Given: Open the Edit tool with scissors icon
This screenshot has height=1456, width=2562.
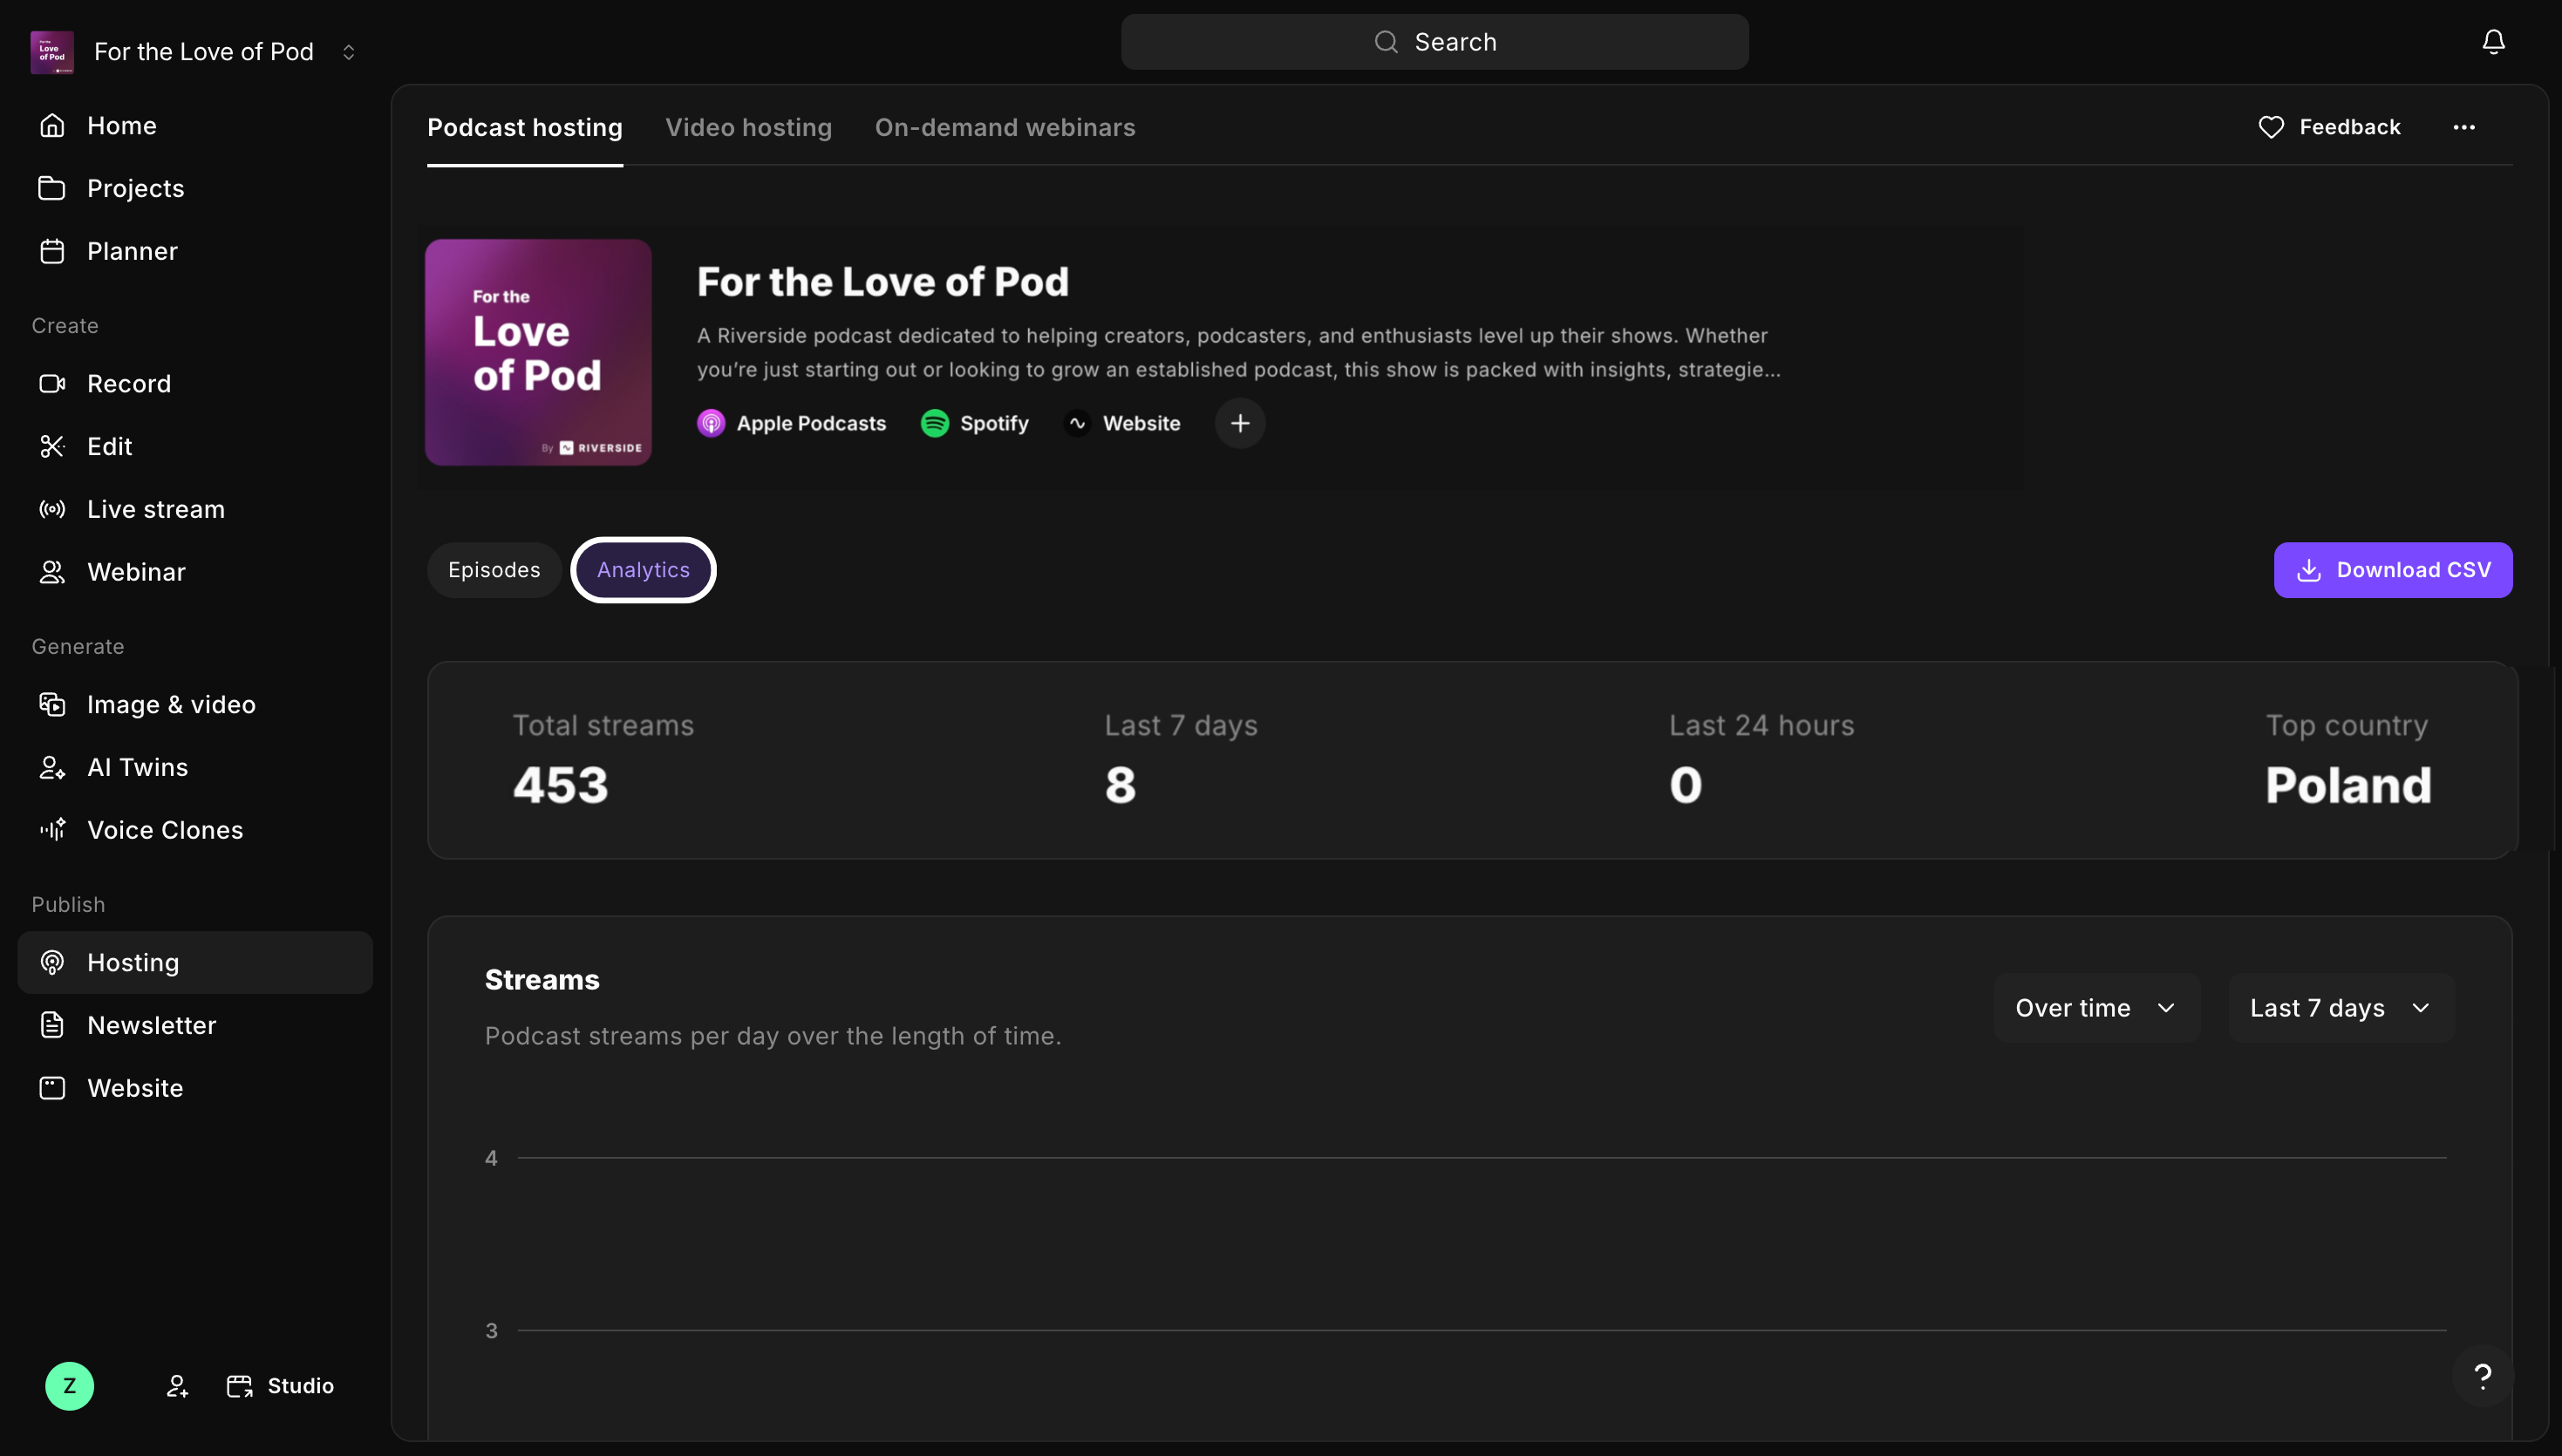Looking at the screenshot, I should pyautogui.click(x=195, y=446).
